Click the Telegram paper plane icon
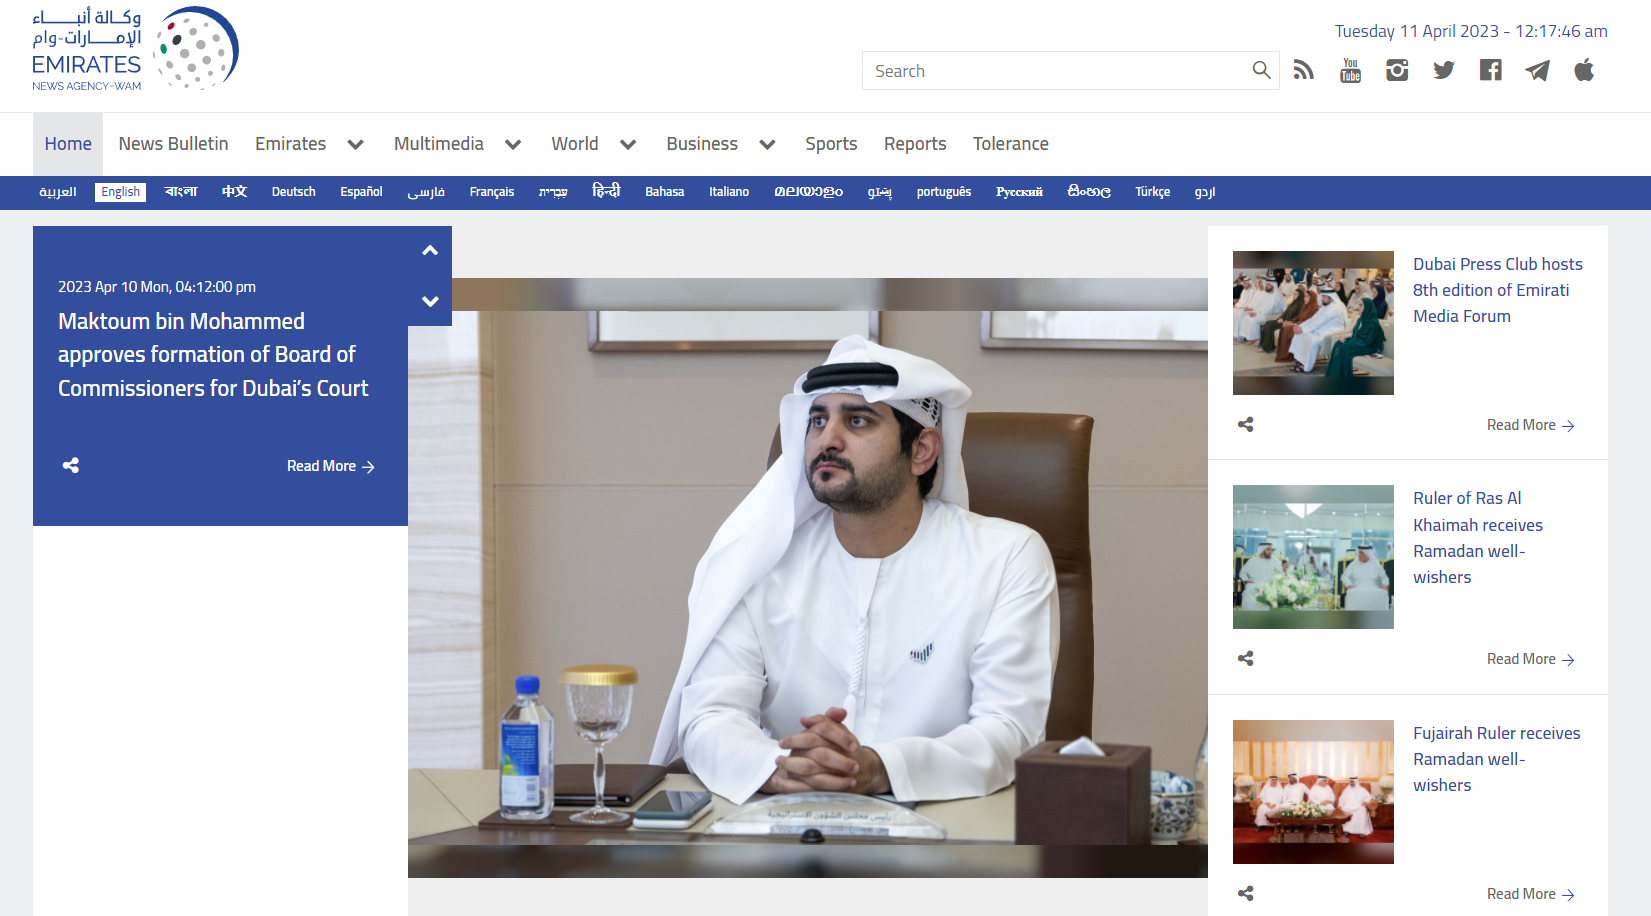The image size is (1651, 916). [1537, 70]
